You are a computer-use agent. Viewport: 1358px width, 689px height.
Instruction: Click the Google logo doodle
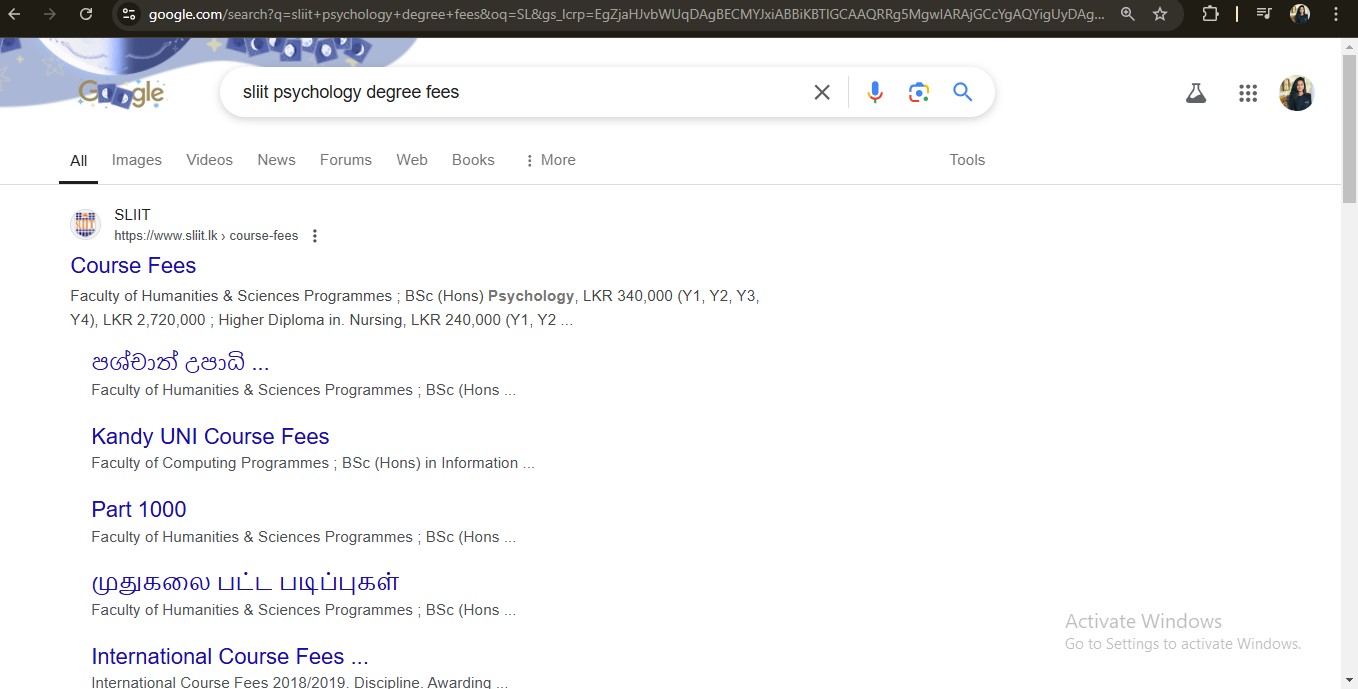pos(122,93)
